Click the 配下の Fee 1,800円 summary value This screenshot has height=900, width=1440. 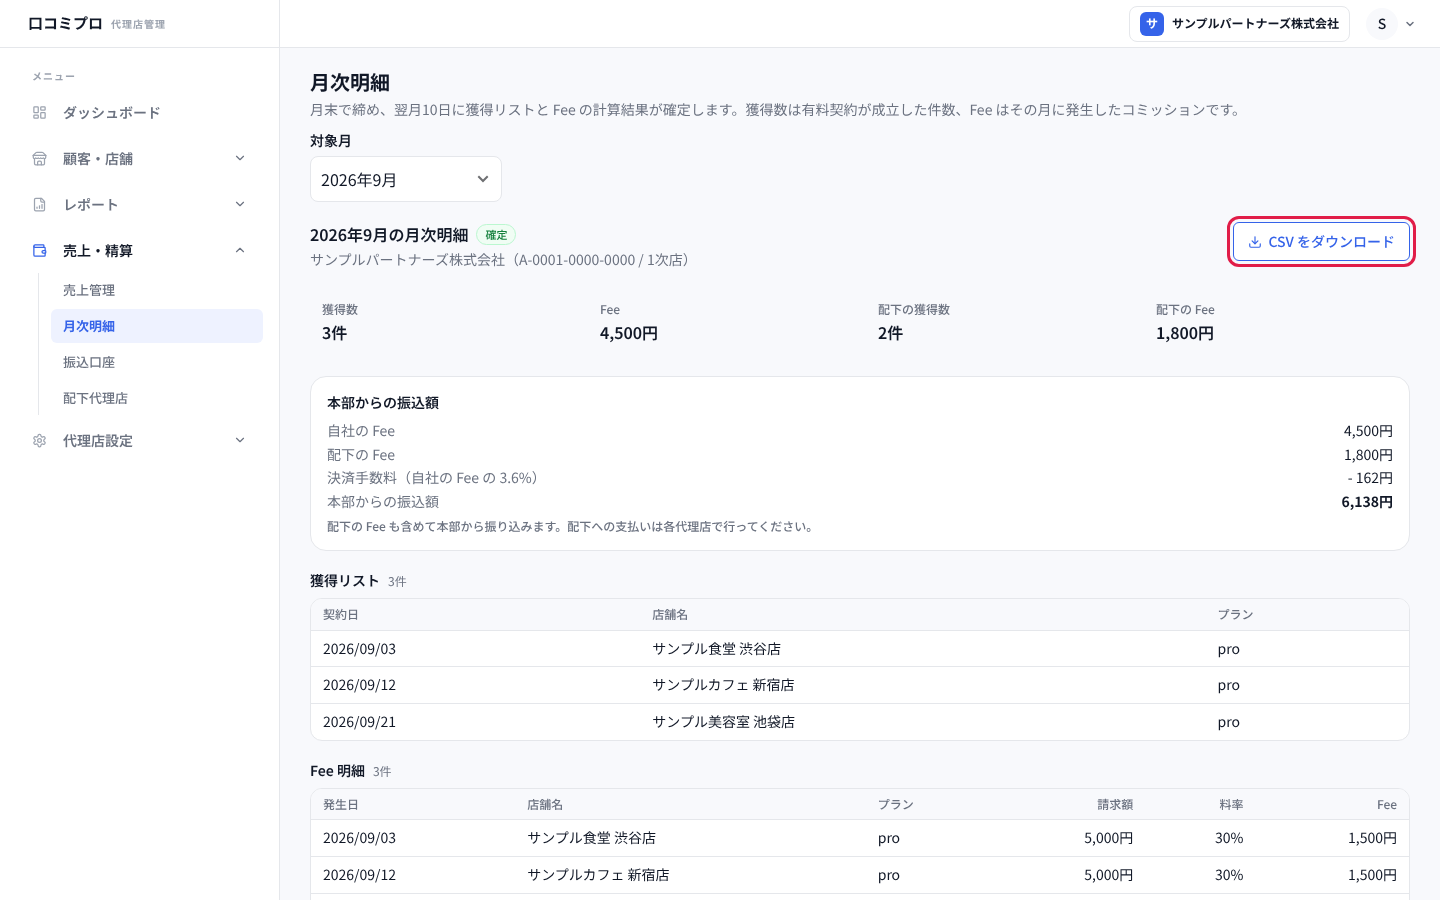(x=1185, y=334)
